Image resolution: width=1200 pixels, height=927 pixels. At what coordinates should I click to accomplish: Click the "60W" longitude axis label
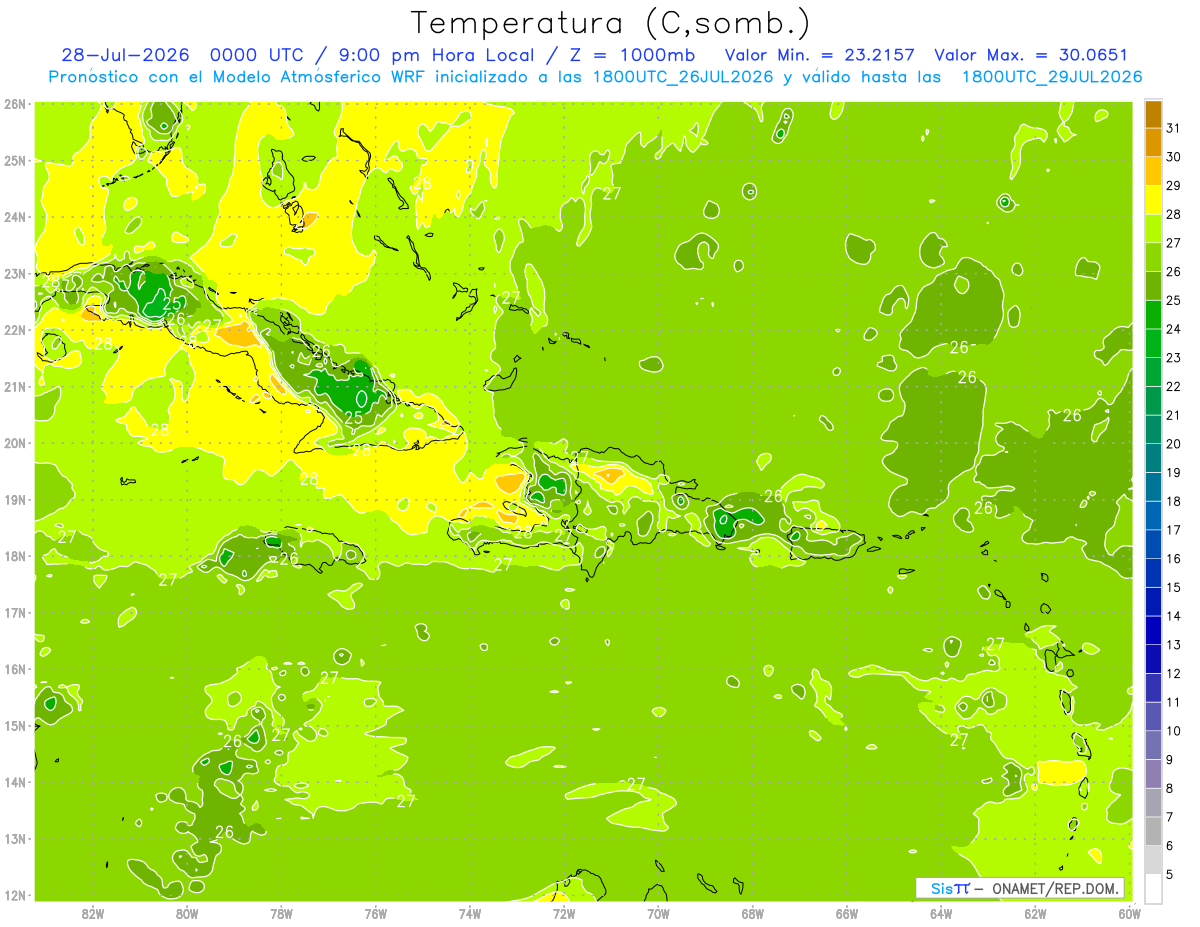coord(1129,913)
